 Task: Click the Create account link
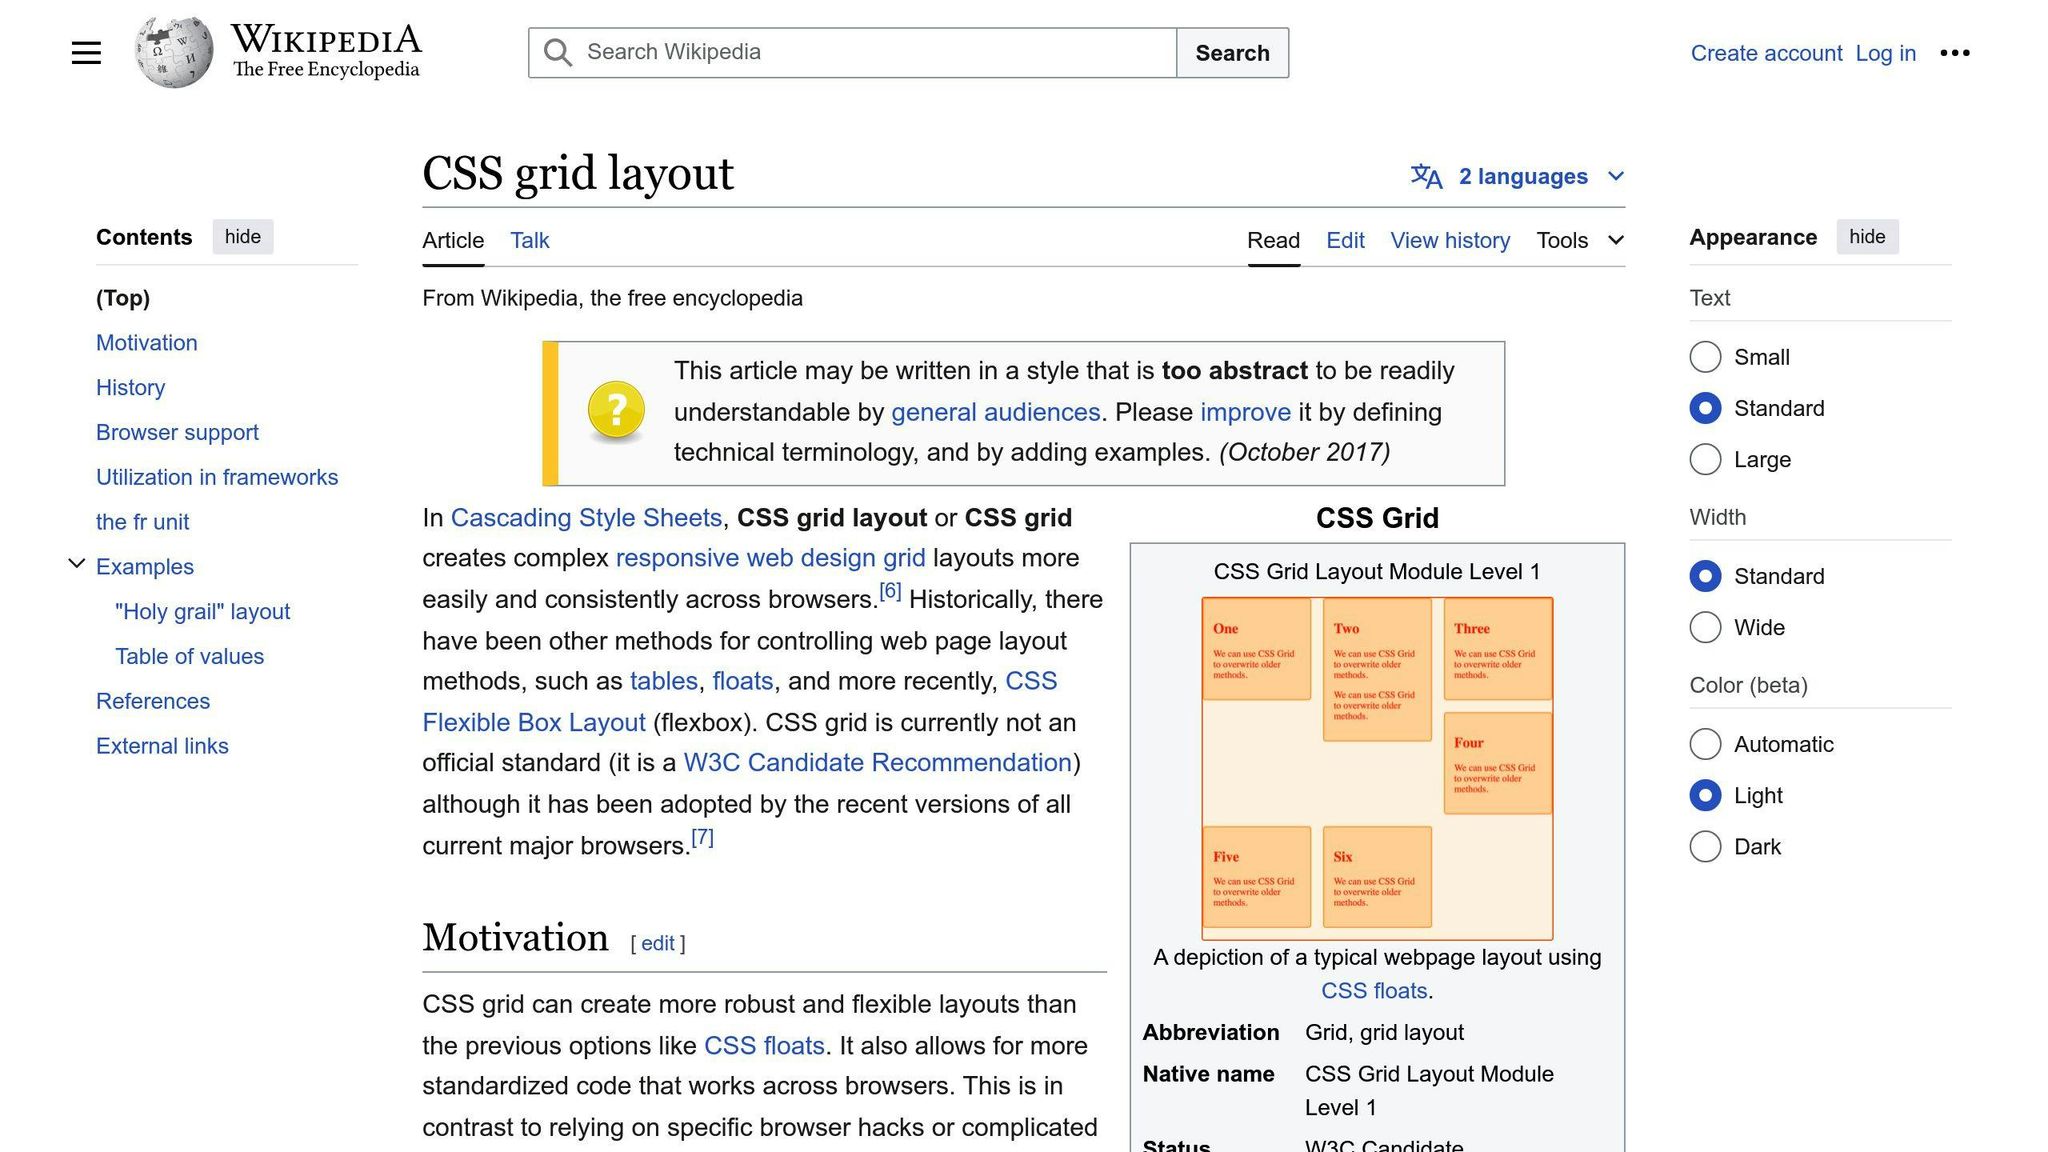(1766, 53)
